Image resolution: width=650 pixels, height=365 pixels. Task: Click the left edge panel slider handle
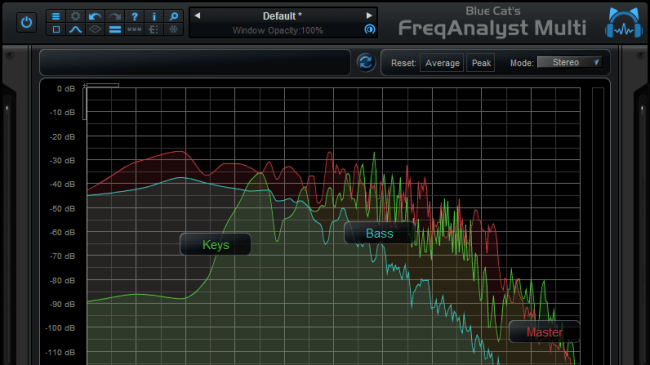7,108
